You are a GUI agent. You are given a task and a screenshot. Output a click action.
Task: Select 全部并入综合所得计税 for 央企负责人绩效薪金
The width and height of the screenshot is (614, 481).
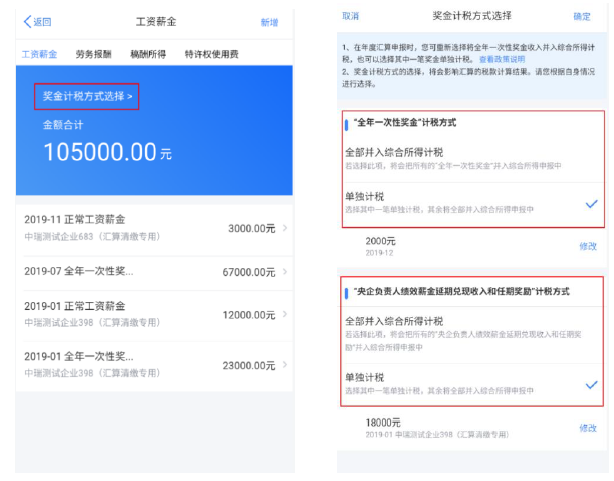[x=473, y=334]
